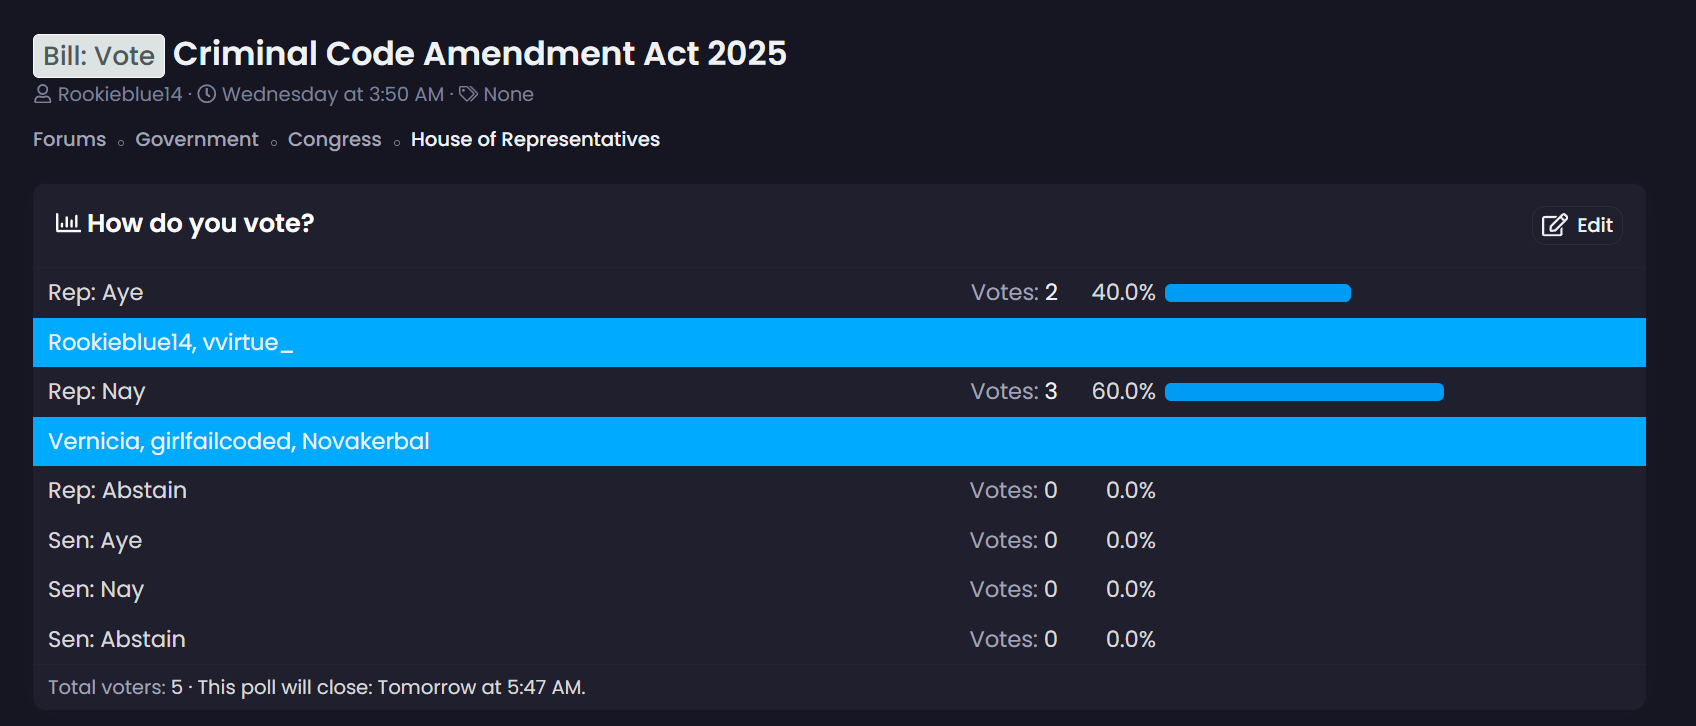Image resolution: width=1696 pixels, height=726 pixels.
Task: Click the Rep: Nay progress bar
Action: [x=1304, y=392]
